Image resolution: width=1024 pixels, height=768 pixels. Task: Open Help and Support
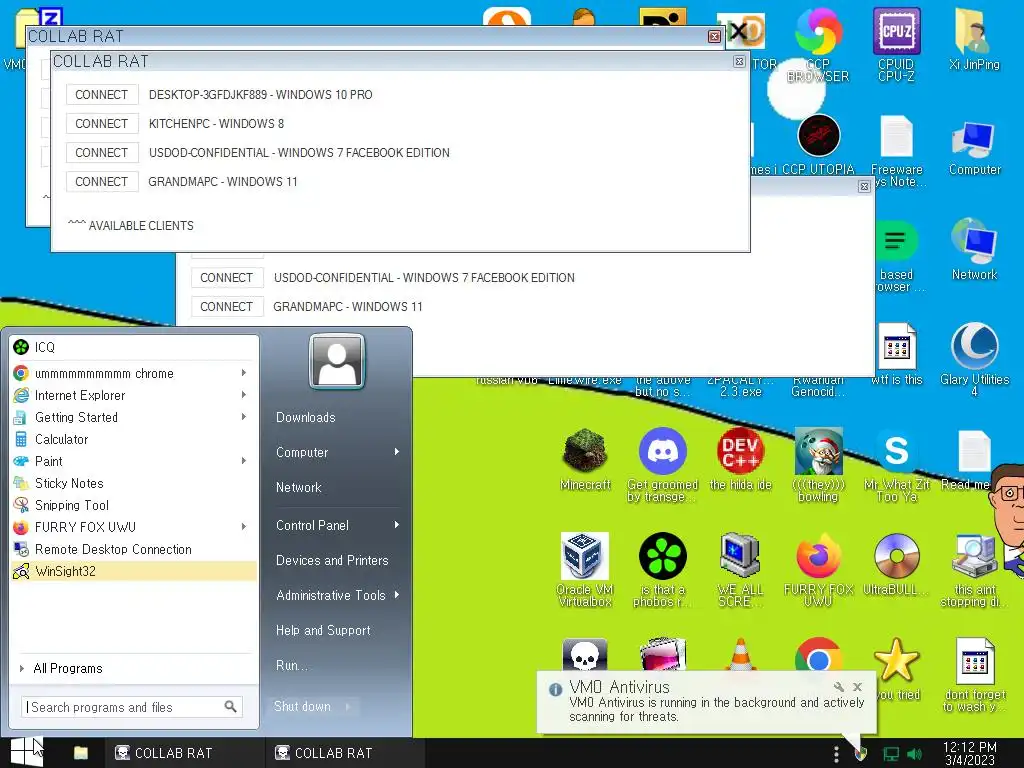323,630
